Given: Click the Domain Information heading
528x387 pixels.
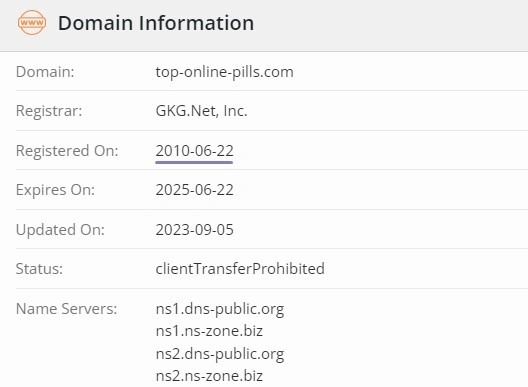Looking at the screenshot, I should click(156, 23).
